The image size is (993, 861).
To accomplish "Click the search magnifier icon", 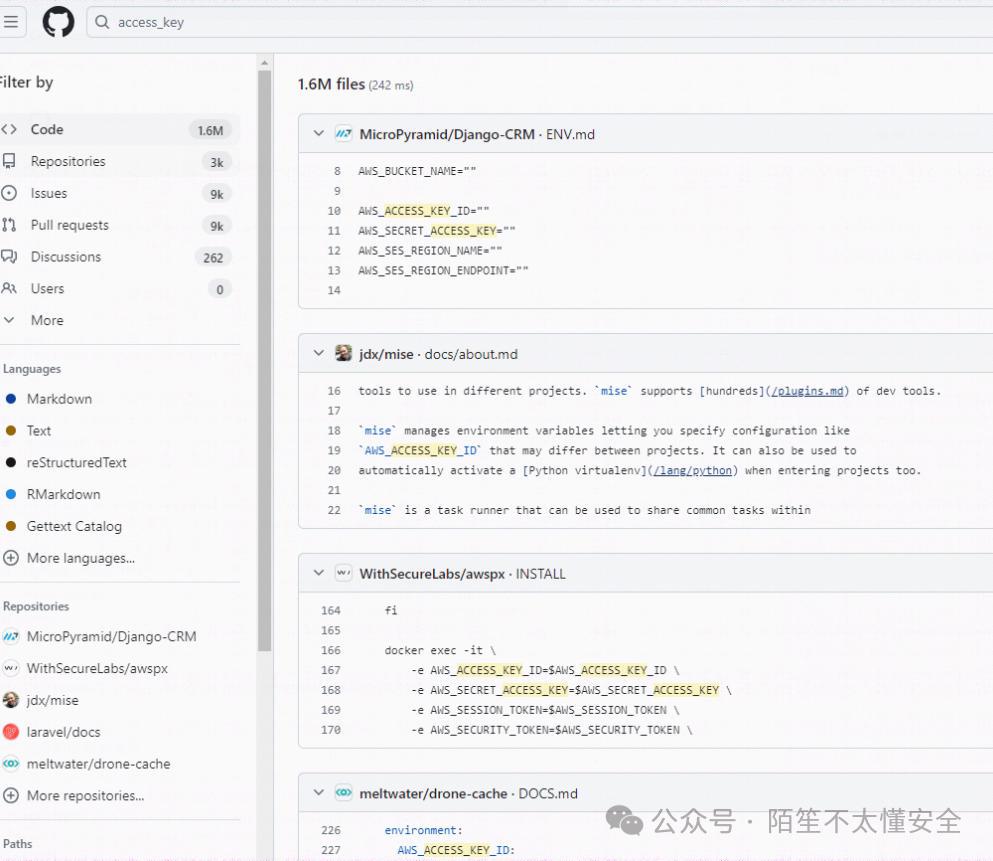I will [x=100, y=21].
